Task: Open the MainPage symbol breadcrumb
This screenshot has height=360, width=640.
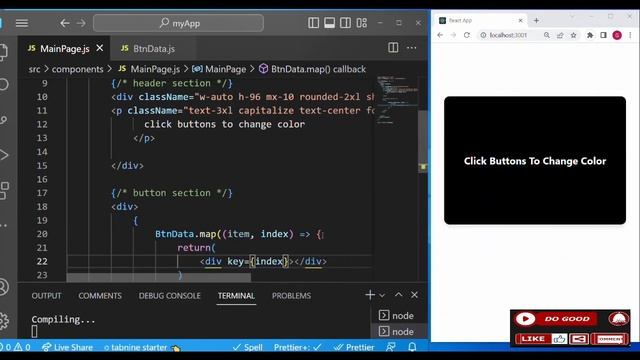Action: [219, 69]
